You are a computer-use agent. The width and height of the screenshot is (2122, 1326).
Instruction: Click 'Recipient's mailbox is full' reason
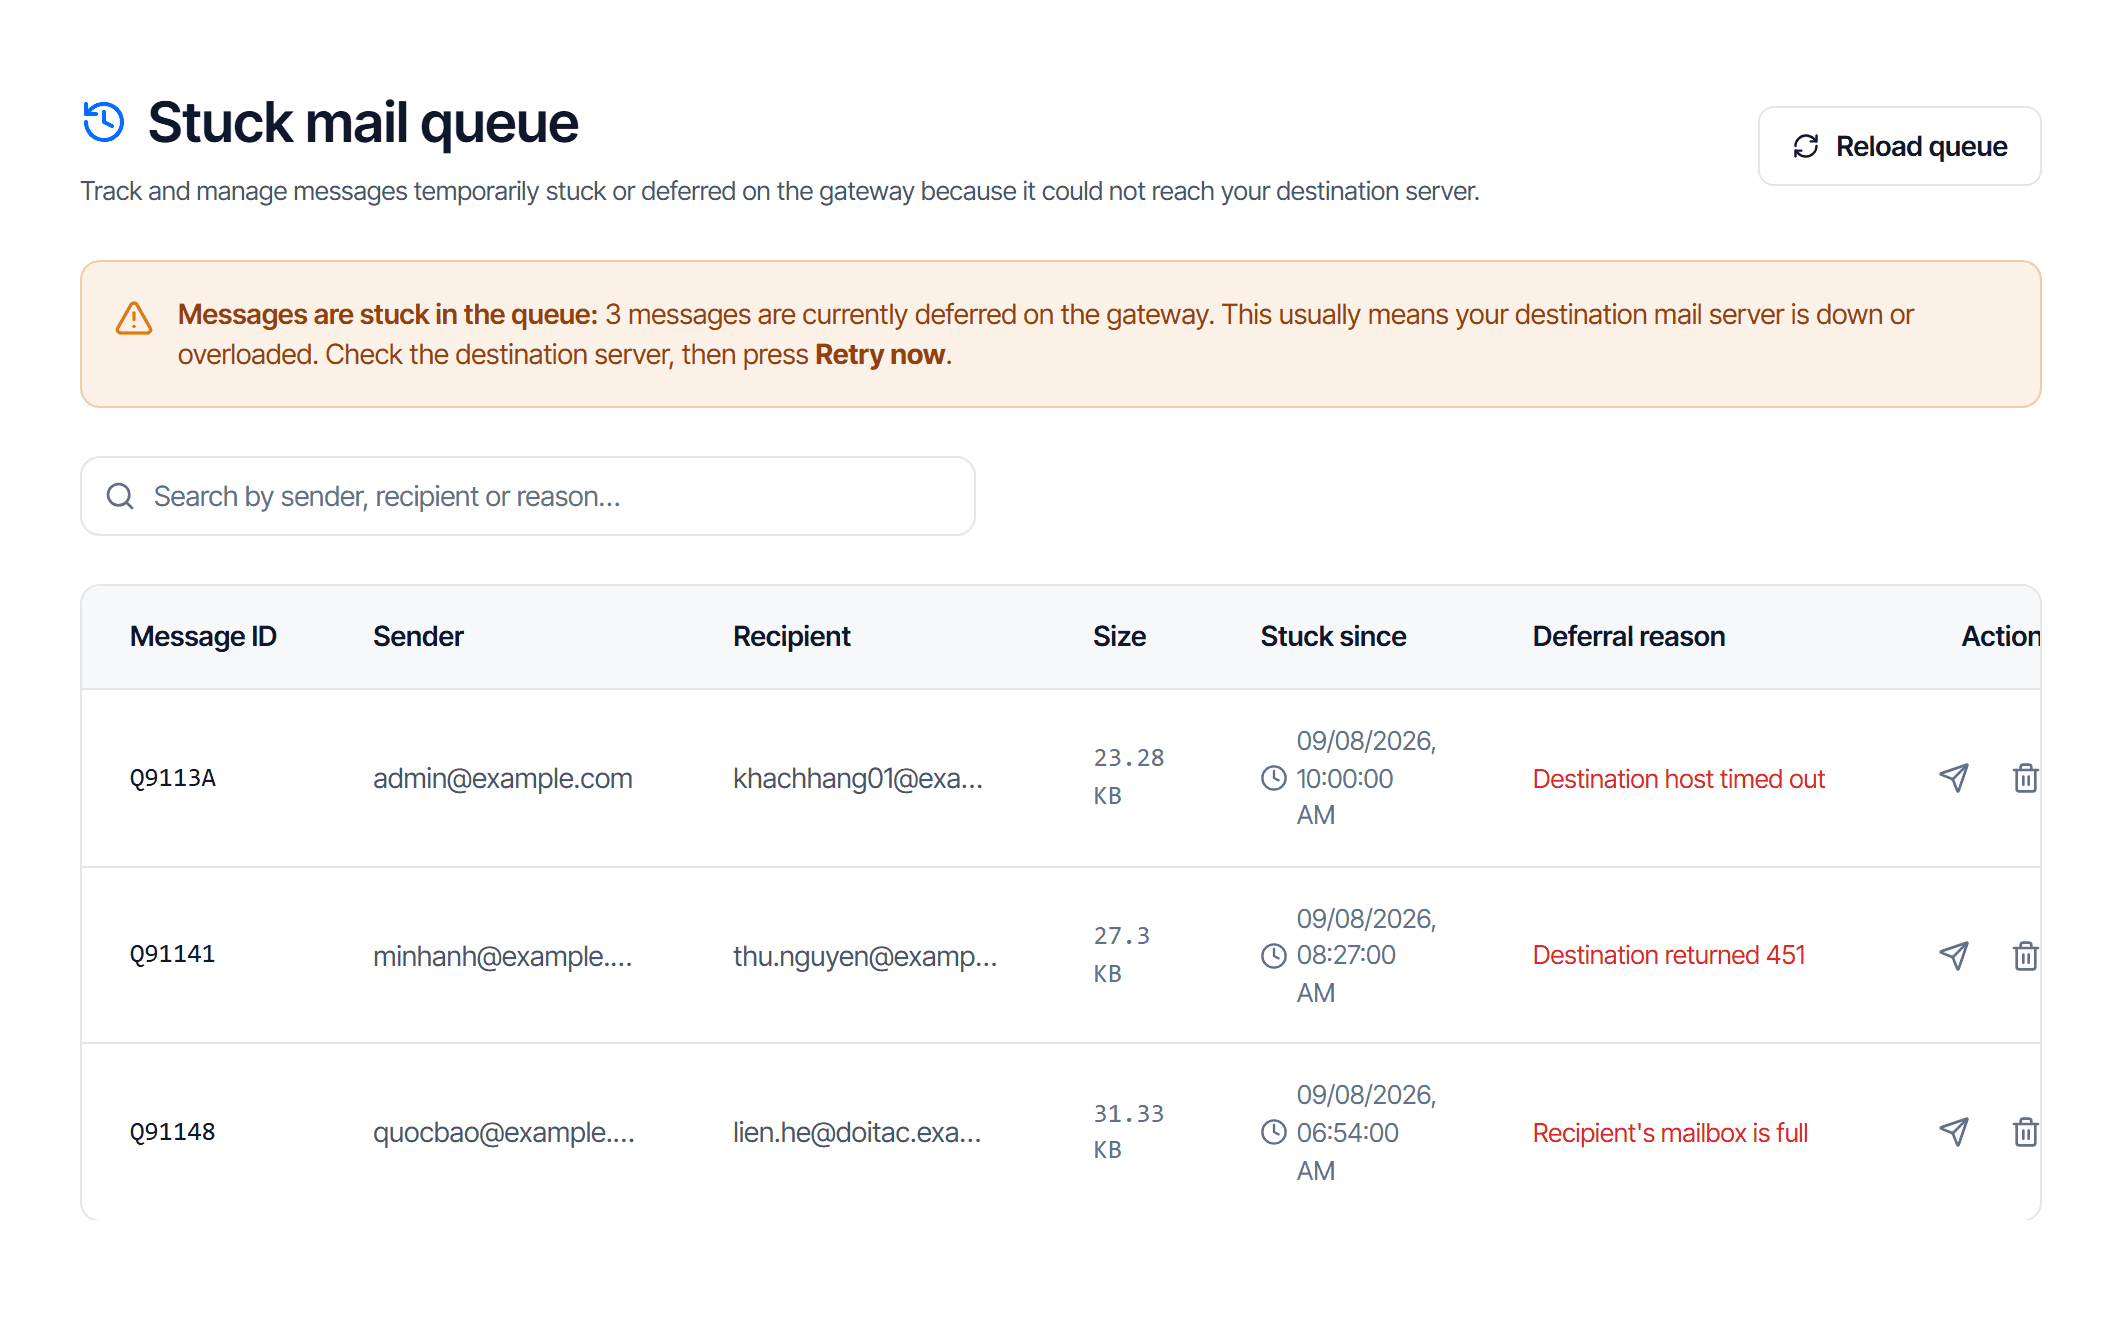click(1670, 1133)
